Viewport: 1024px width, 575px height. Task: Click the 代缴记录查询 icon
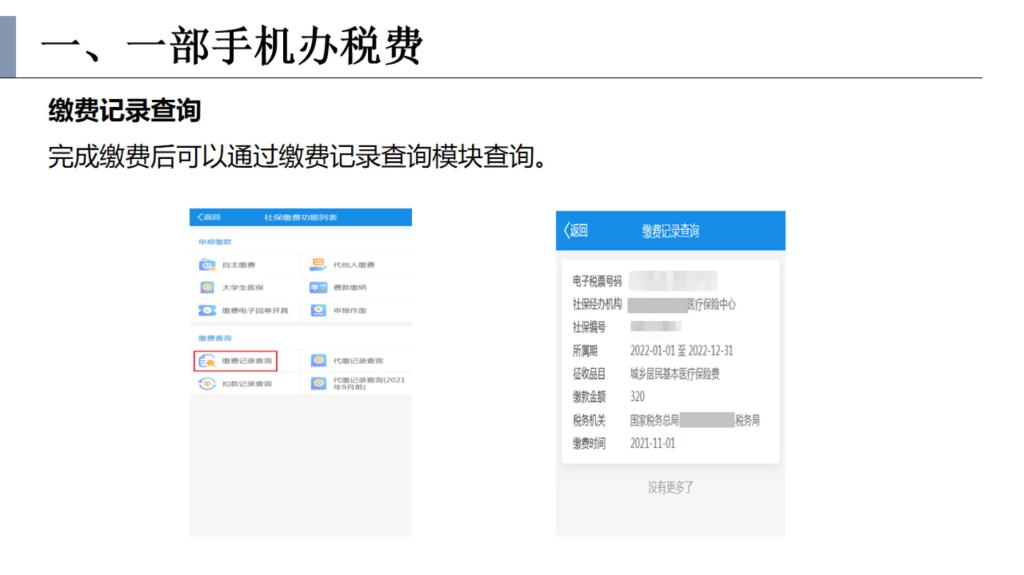(318, 360)
